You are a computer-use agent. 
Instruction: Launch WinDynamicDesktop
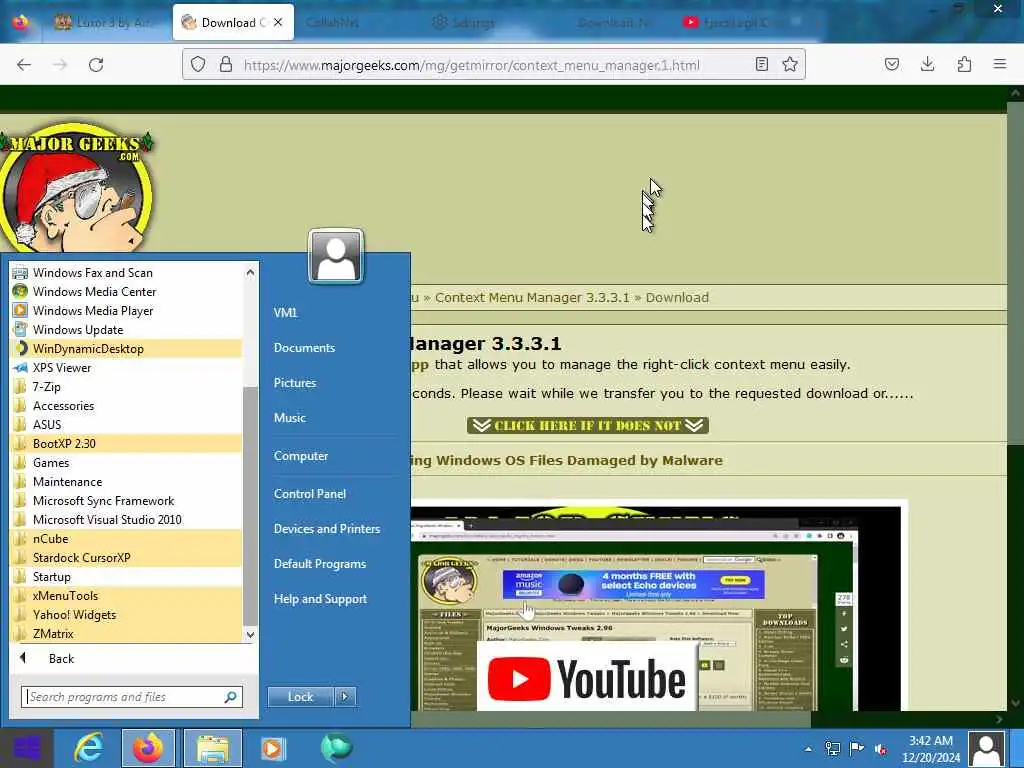point(125,348)
